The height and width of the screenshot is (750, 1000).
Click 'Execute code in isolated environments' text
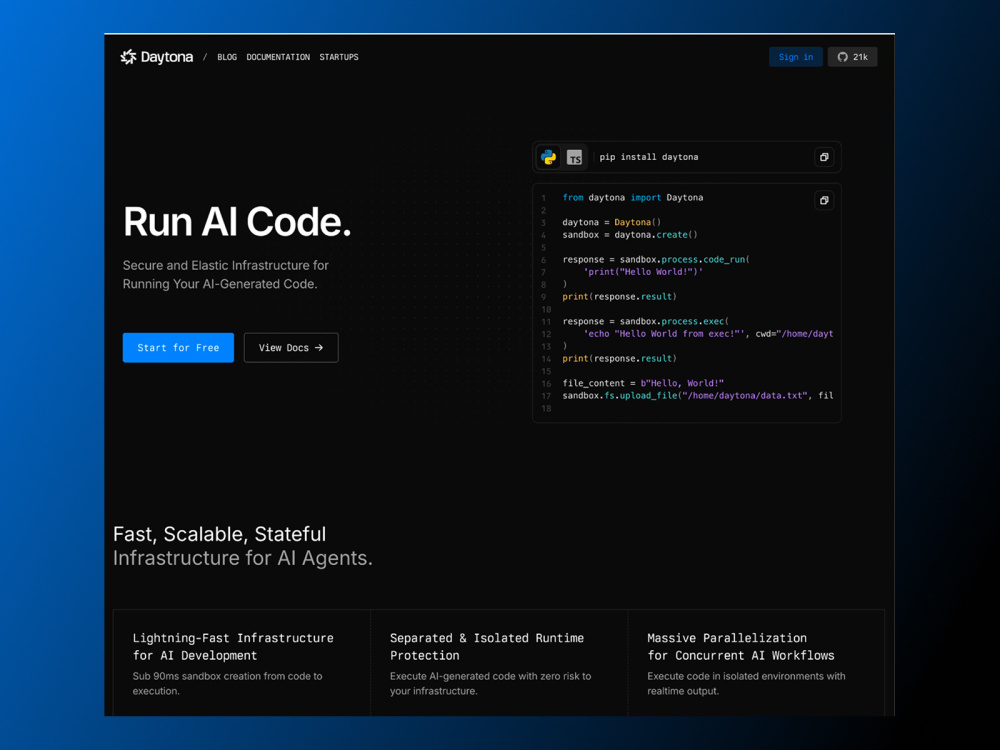click(x=746, y=684)
